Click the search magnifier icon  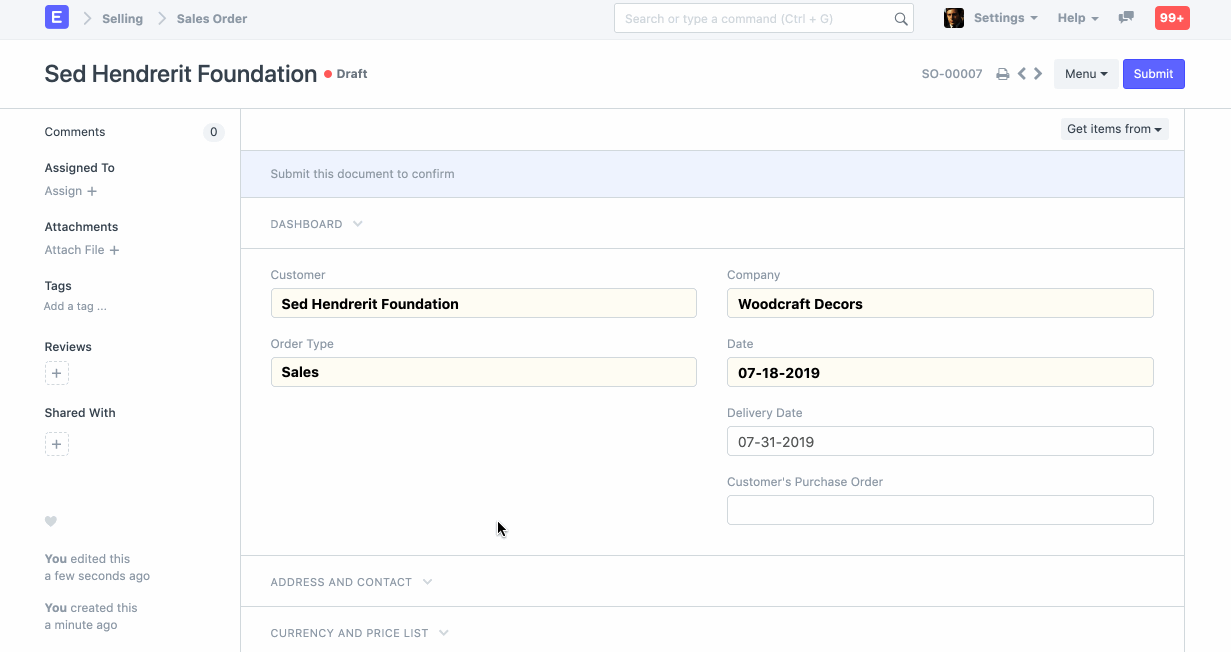tap(900, 18)
